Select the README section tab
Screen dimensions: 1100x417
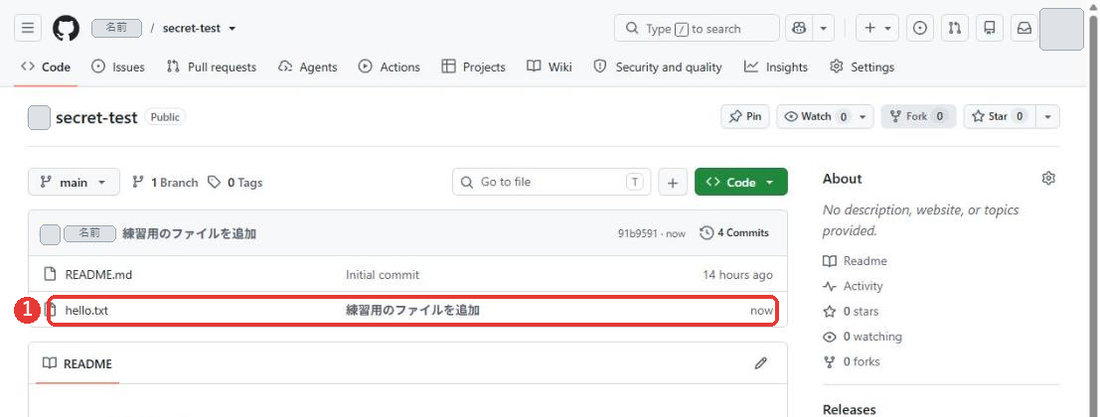click(x=77, y=363)
